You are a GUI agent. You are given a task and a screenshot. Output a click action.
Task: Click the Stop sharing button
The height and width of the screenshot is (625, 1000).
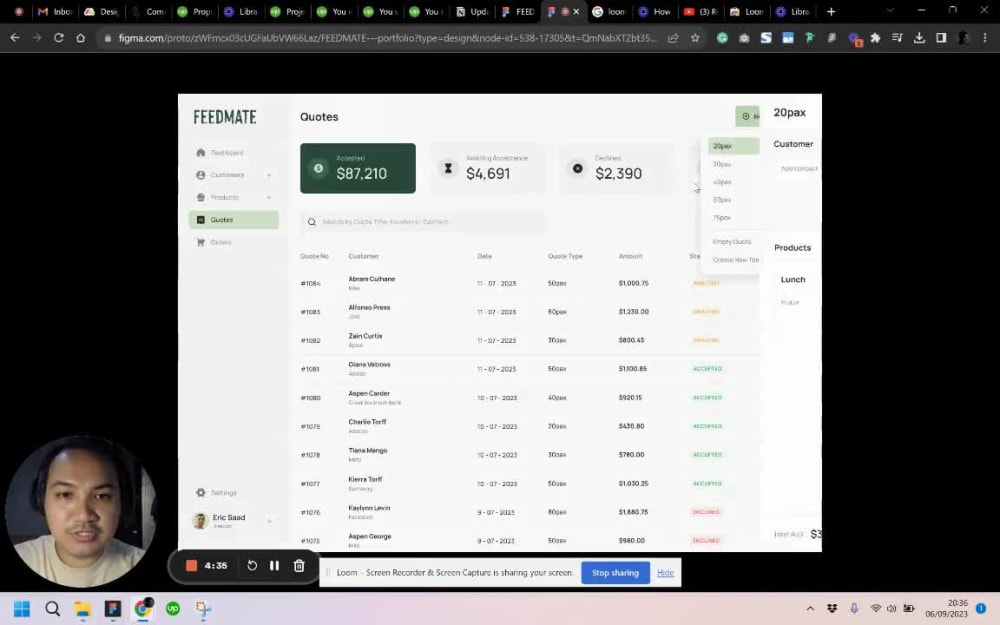(614, 572)
